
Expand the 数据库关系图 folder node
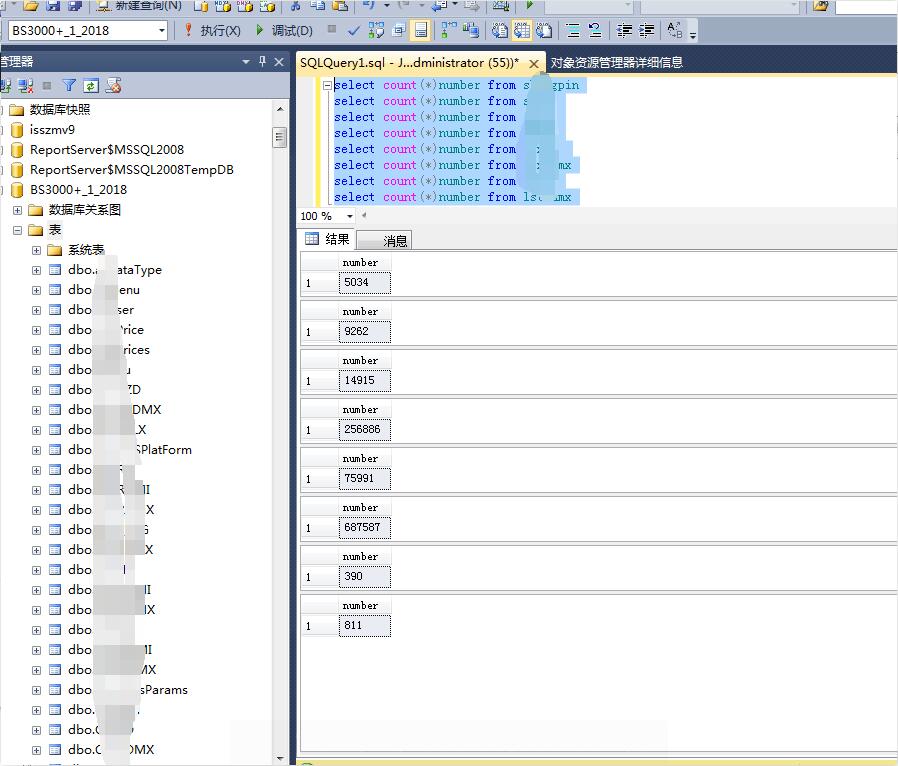click(x=18, y=210)
